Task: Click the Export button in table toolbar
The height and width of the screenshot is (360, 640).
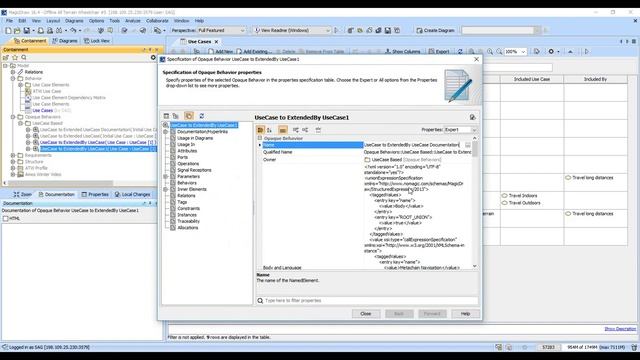Action: (x=439, y=52)
